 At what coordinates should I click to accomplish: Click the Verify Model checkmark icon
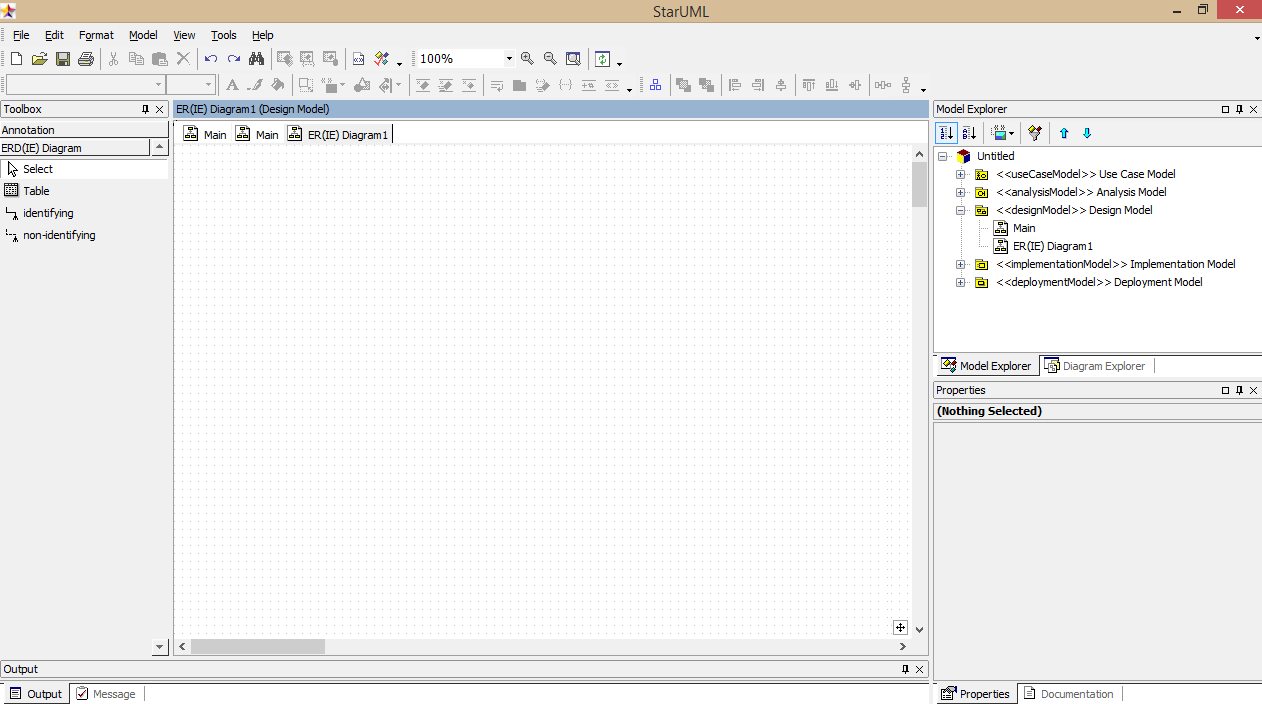pos(381,59)
